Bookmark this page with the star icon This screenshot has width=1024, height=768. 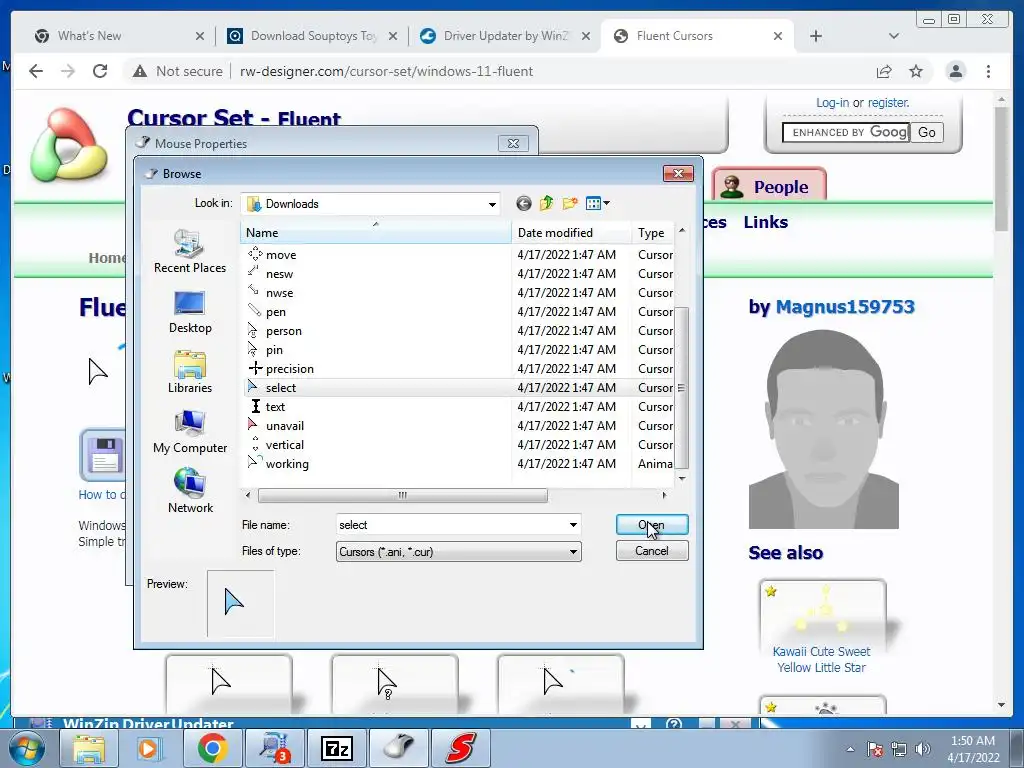(x=916, y=71)
